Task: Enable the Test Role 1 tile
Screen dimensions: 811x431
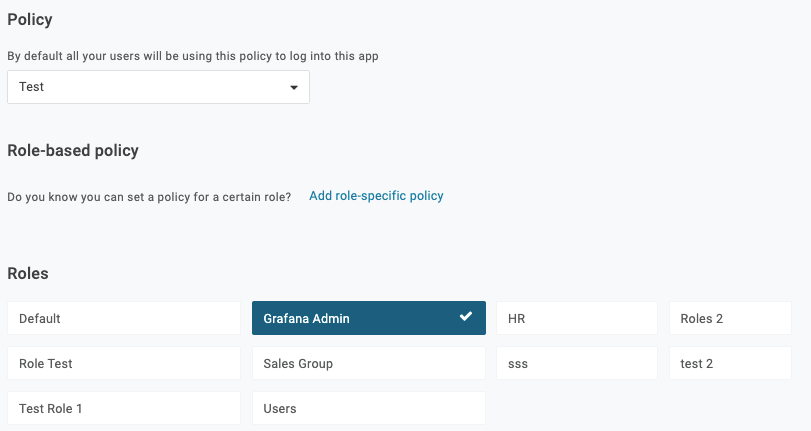Action: (123, 408)
